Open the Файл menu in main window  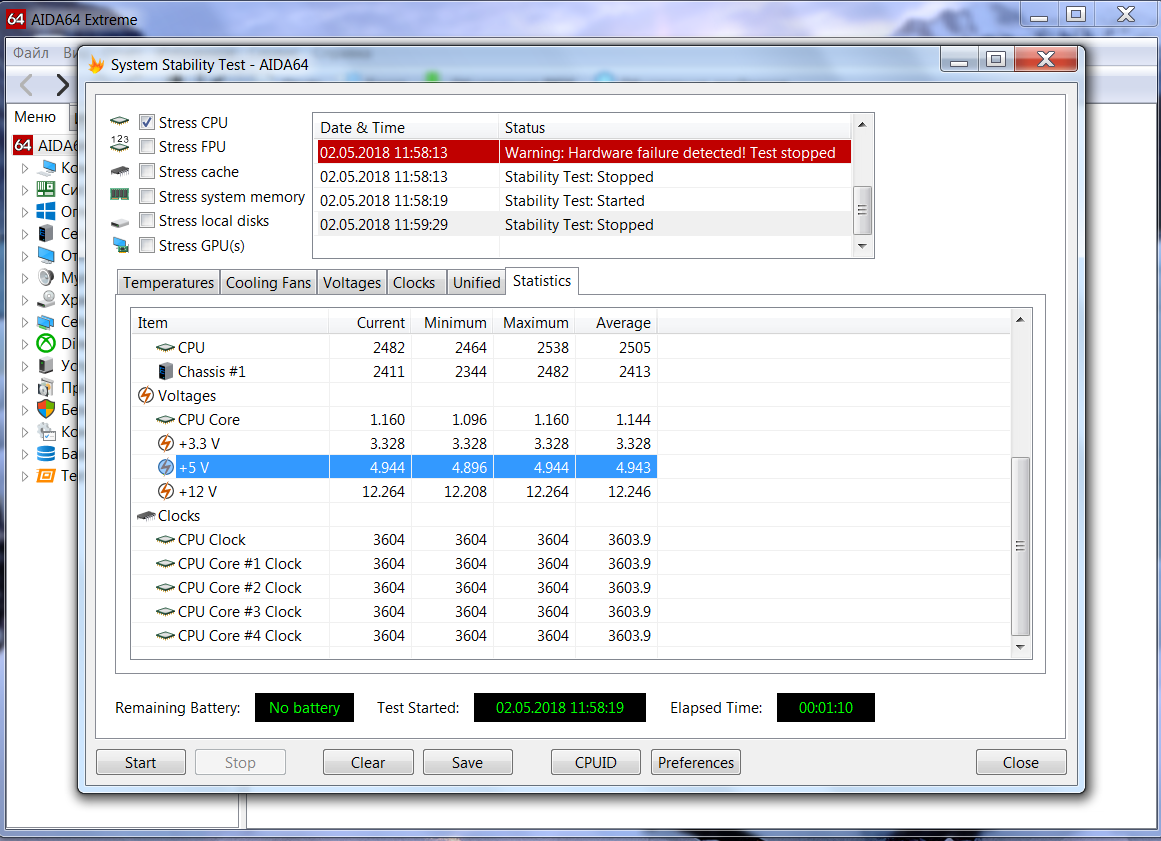click(x=31, y=53)
